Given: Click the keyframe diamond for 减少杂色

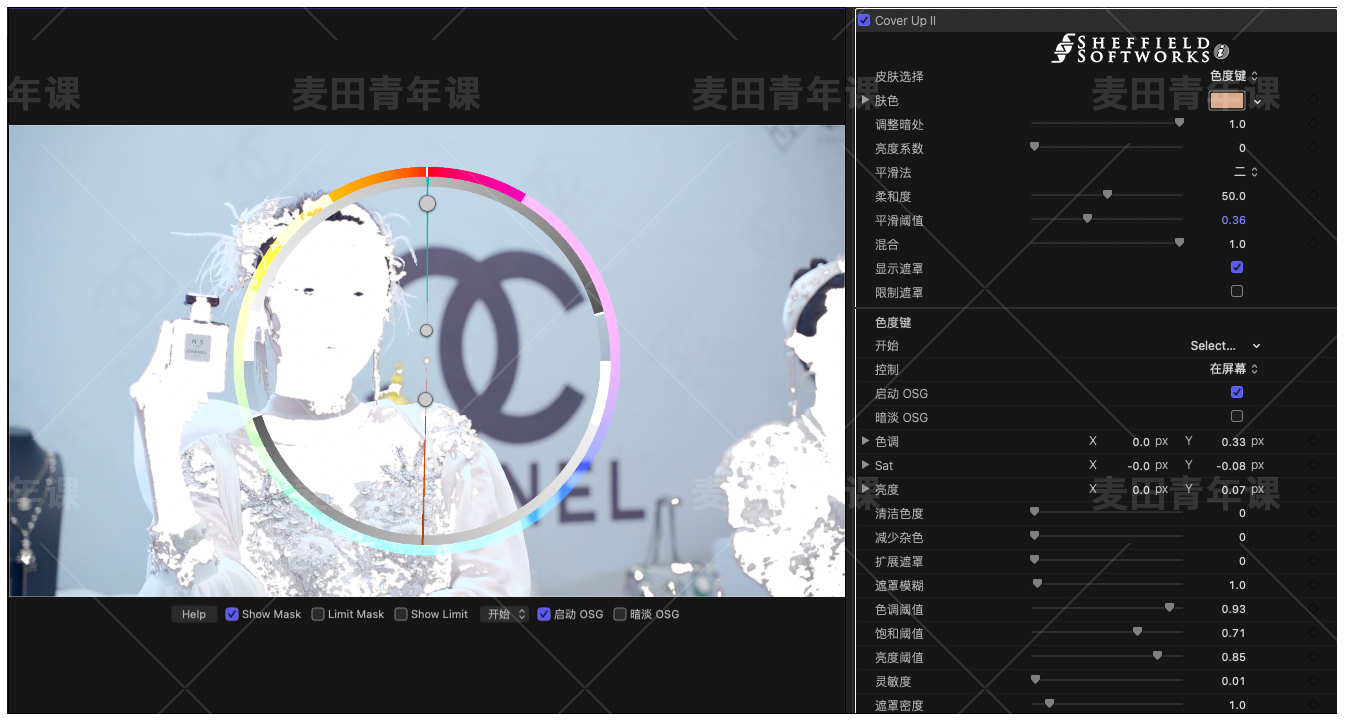Looking at the screenshot, I should pos(1313,537).
